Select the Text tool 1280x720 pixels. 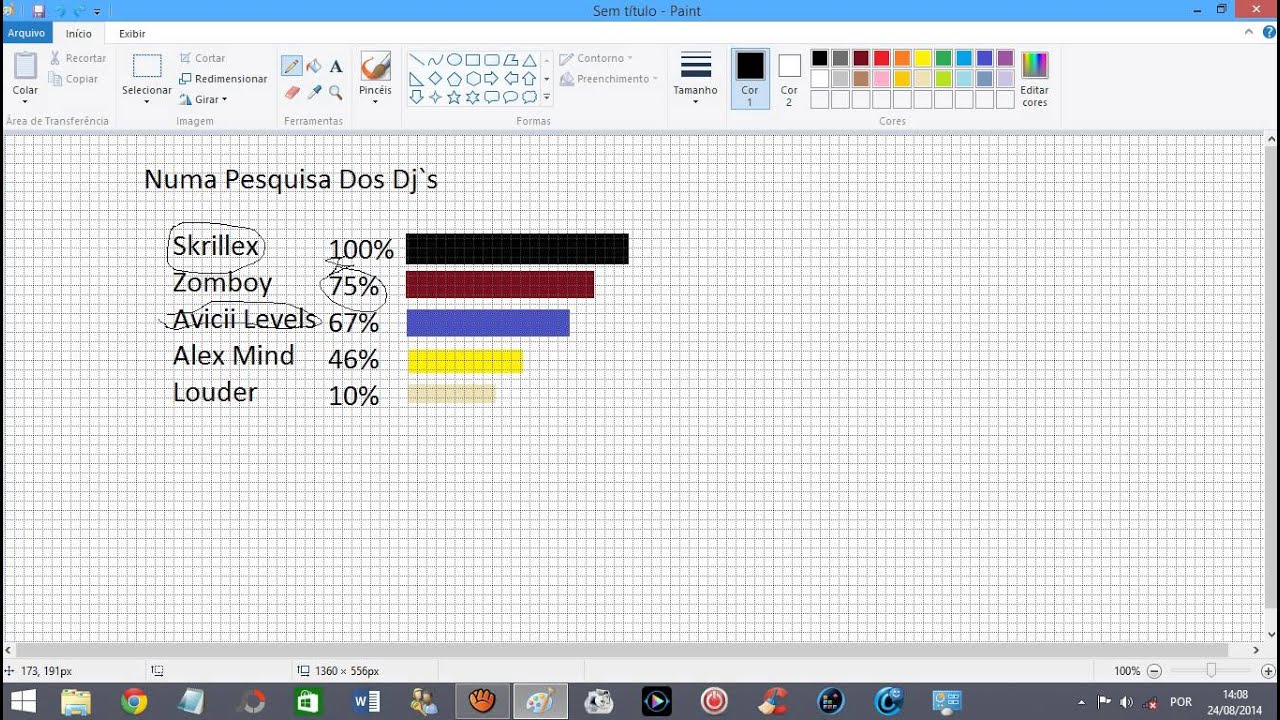pyautogui.click(x=336, y=66)
